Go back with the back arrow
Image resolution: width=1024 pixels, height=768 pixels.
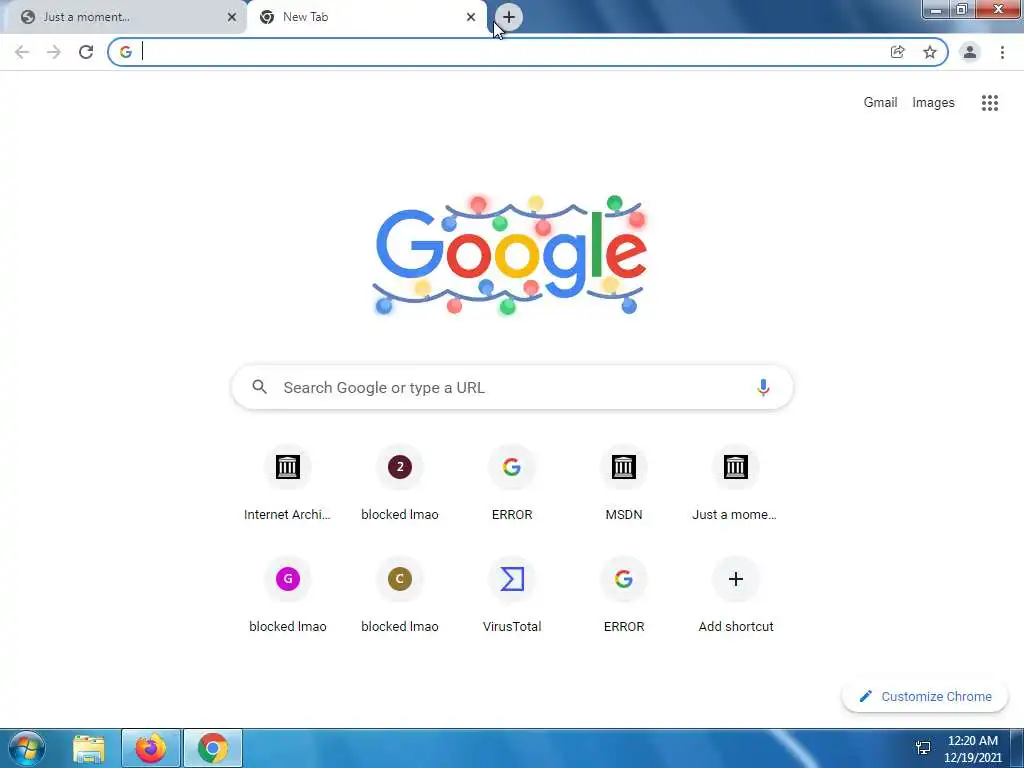coord(22,52)
